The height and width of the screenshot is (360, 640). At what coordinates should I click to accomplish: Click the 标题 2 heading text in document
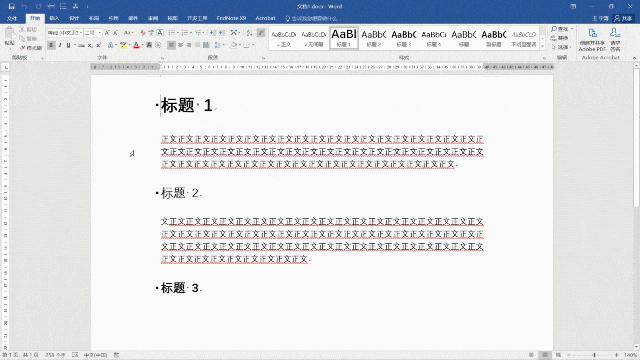[180, 193]
